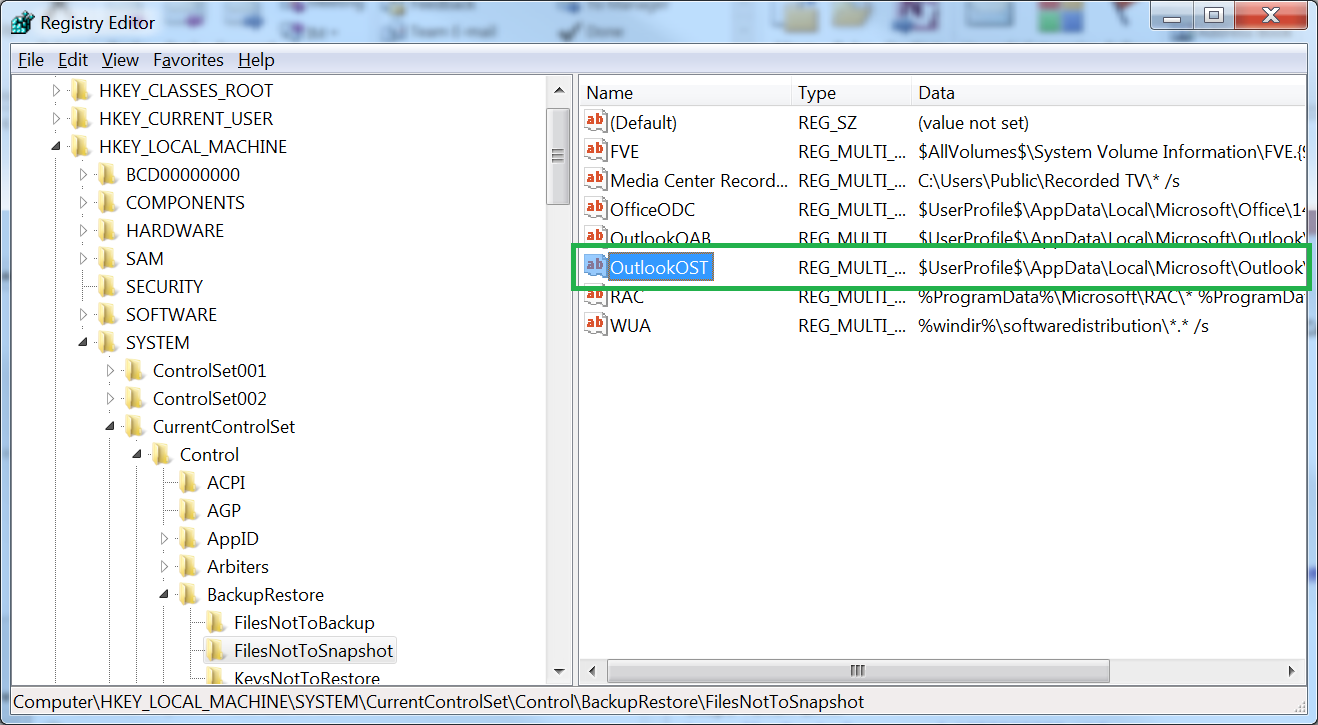1318x725 pixels.
Task: Expand the ControlSet002 node arrow
Action: (110, 399)
